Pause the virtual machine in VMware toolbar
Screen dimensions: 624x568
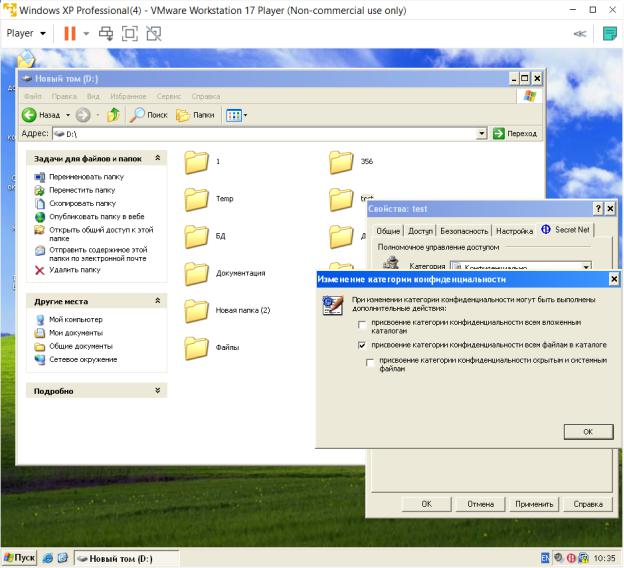pyautogui.click(x=70, y=33)
